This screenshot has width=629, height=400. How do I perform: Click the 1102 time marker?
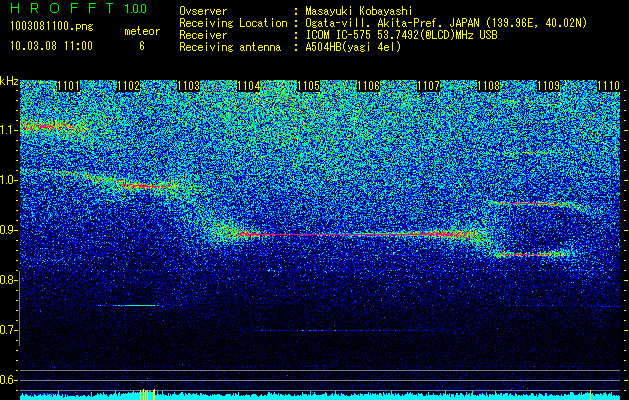tap(128, 86)
